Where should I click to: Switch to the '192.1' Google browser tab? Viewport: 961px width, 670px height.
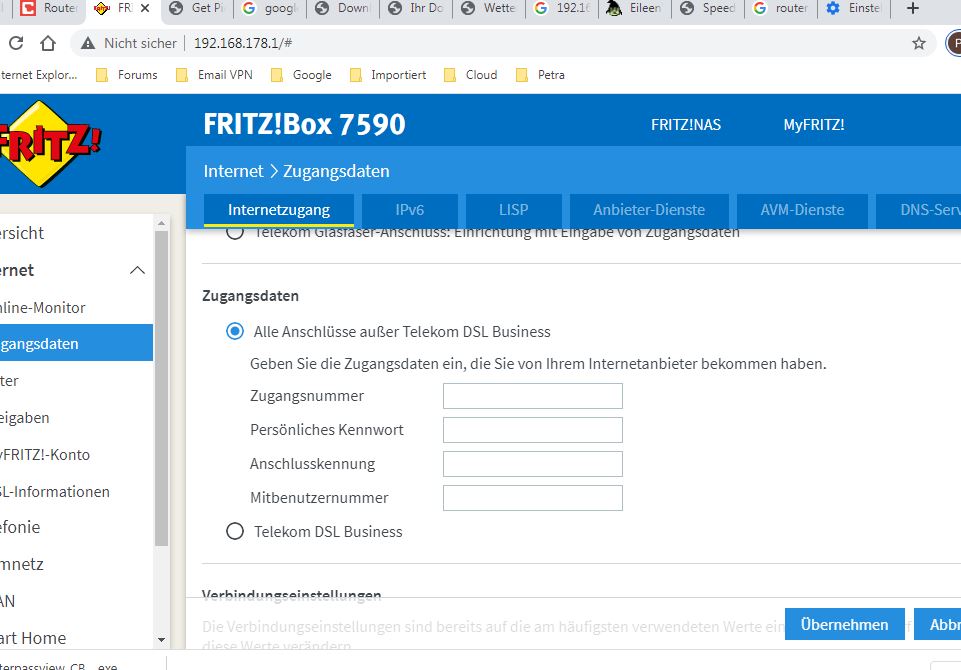(x=562, y=8)
